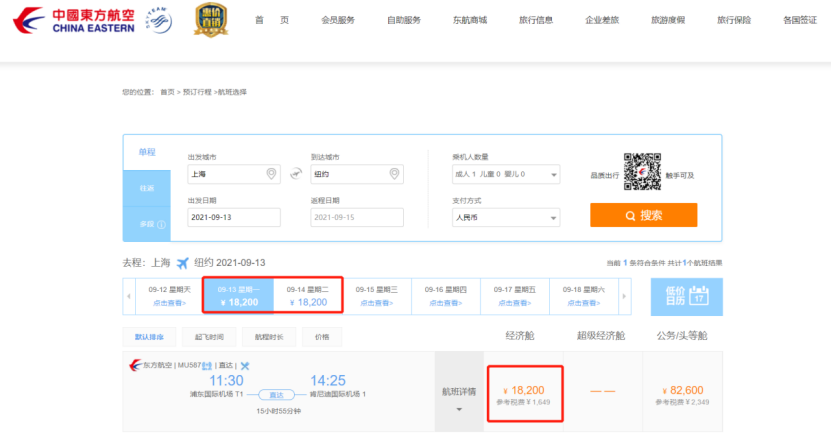Click next dates arrow in date strip
Viewport: 831px width, 436px height.
[x=625, y=295]
